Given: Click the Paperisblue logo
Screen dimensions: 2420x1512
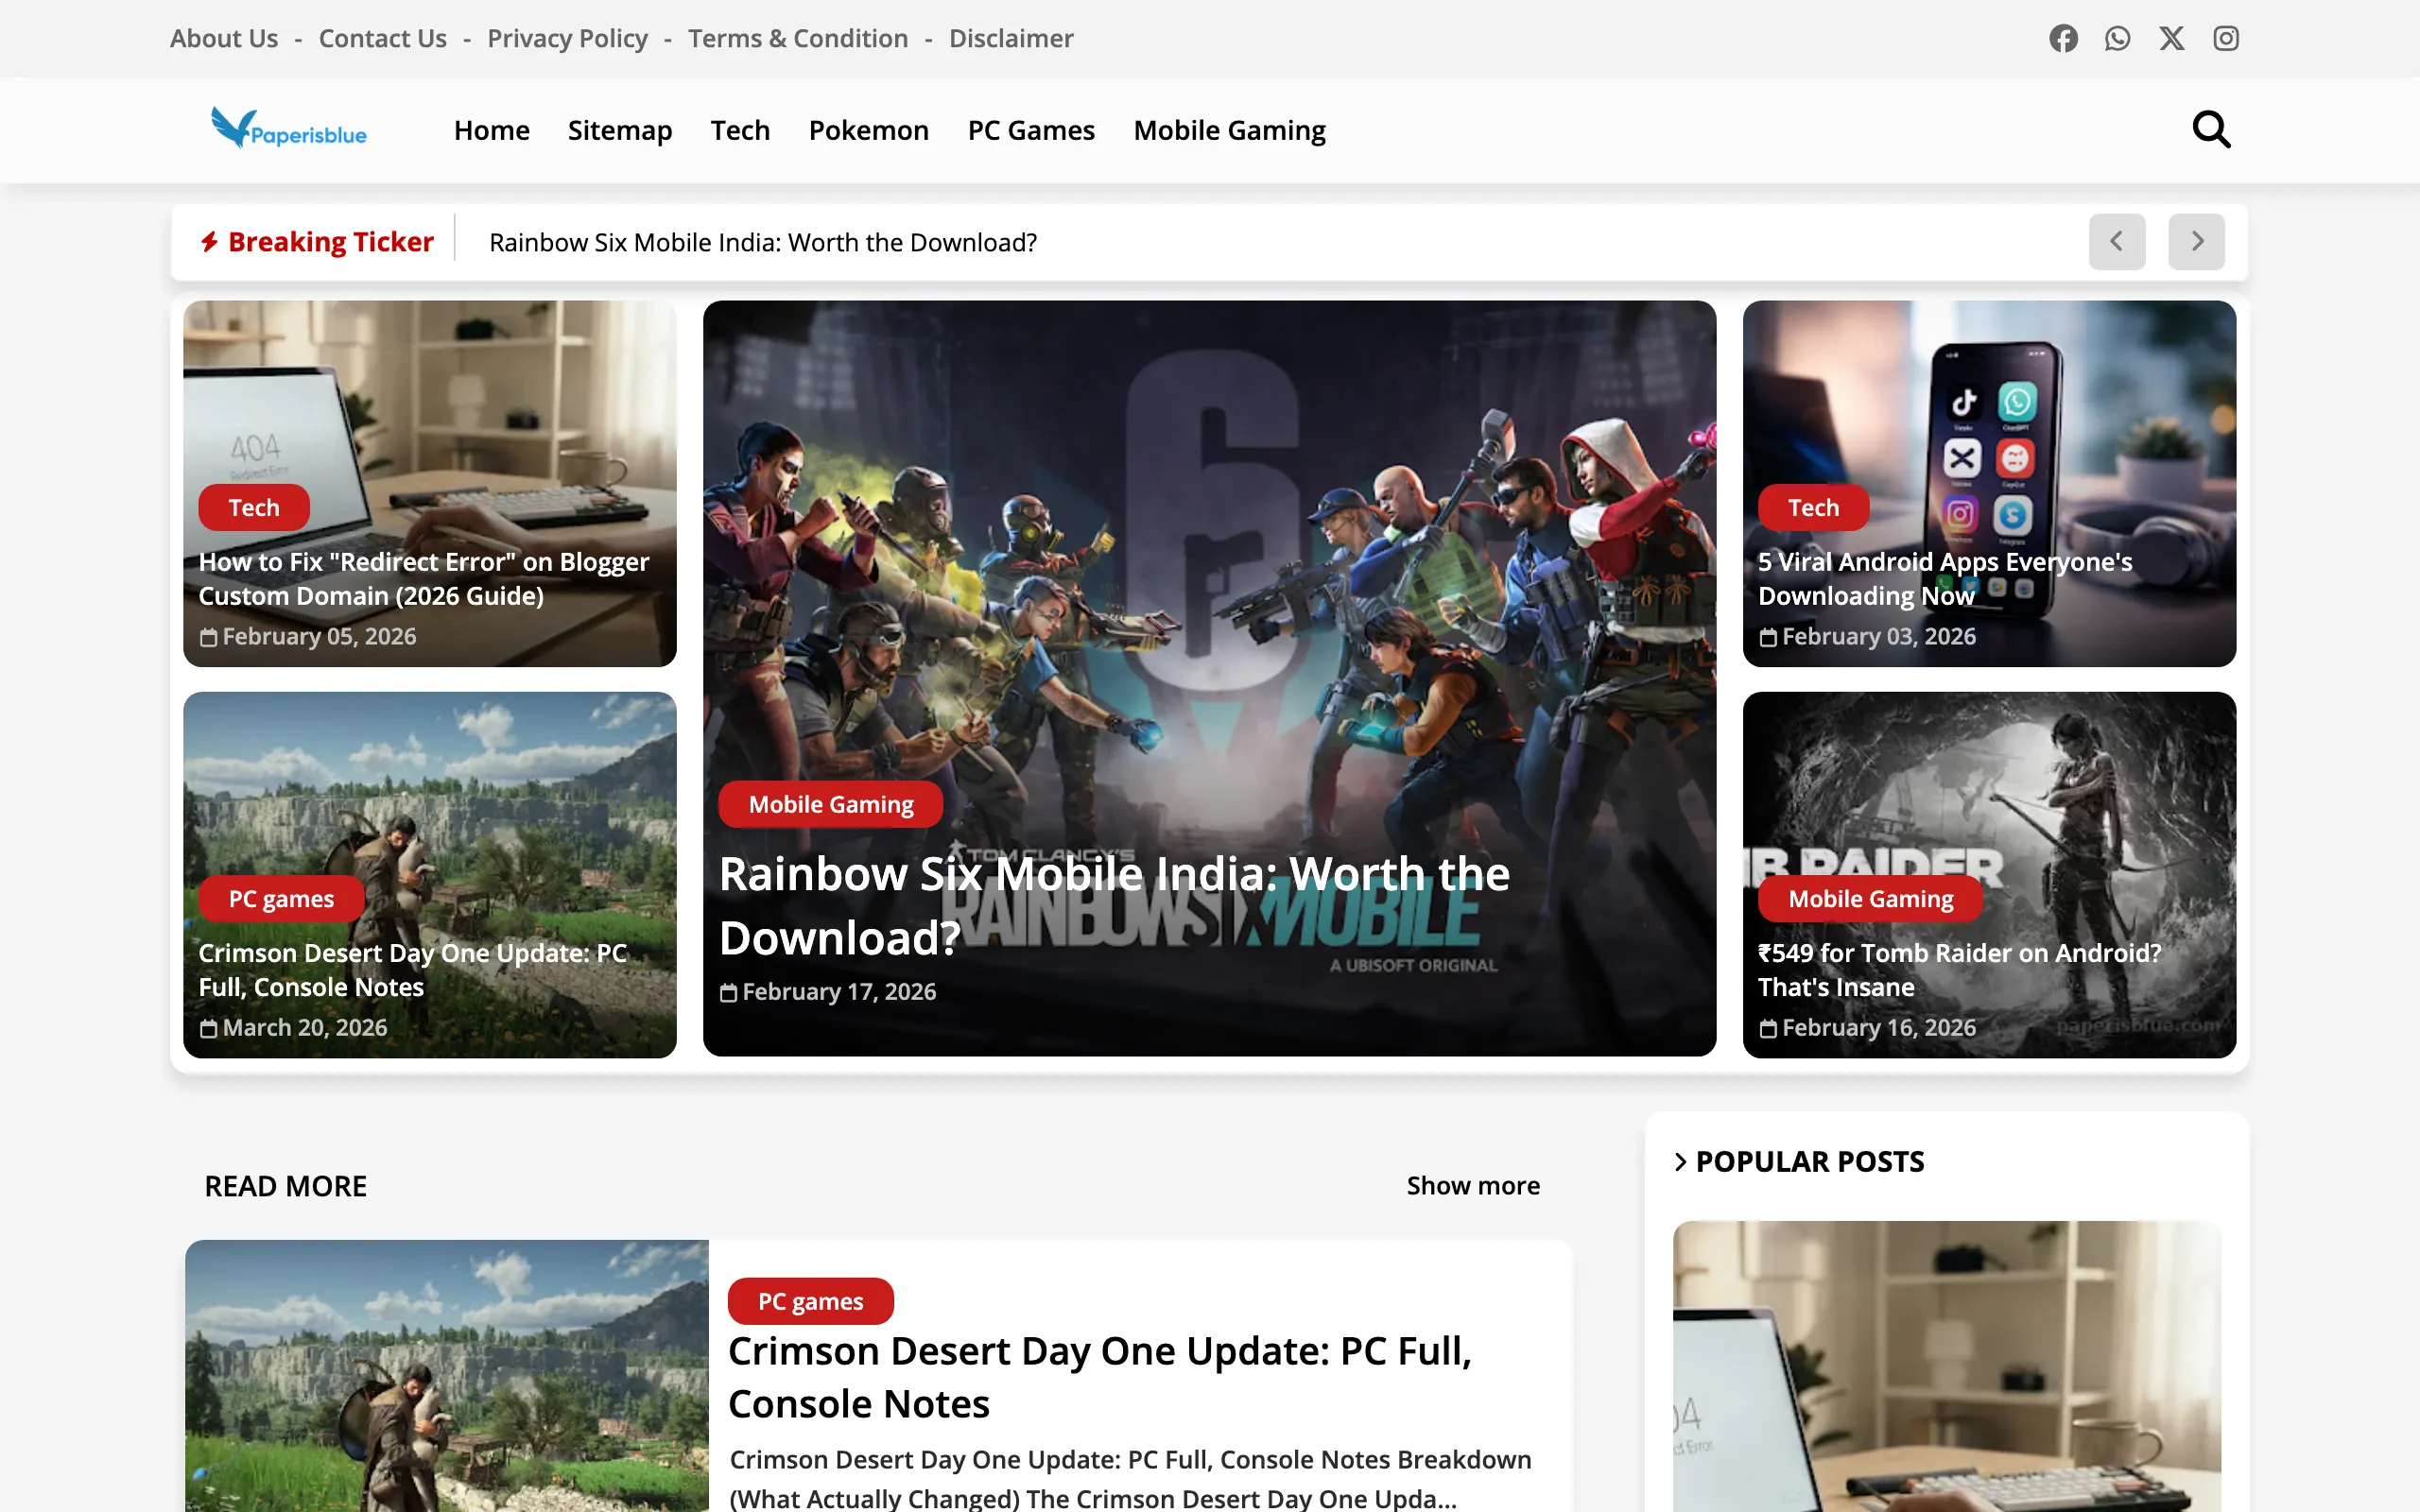Looking at the screenshot, I should click(289, 128).
